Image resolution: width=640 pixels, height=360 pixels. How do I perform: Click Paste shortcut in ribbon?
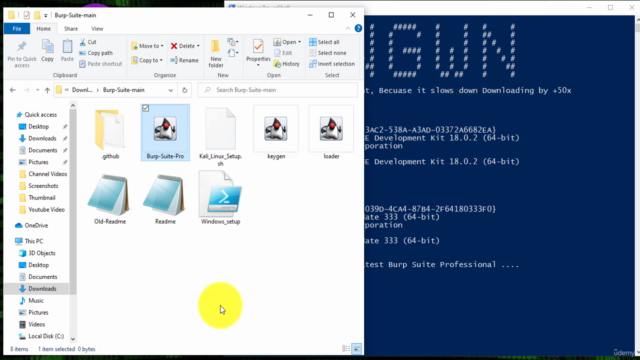coord(100,64)
